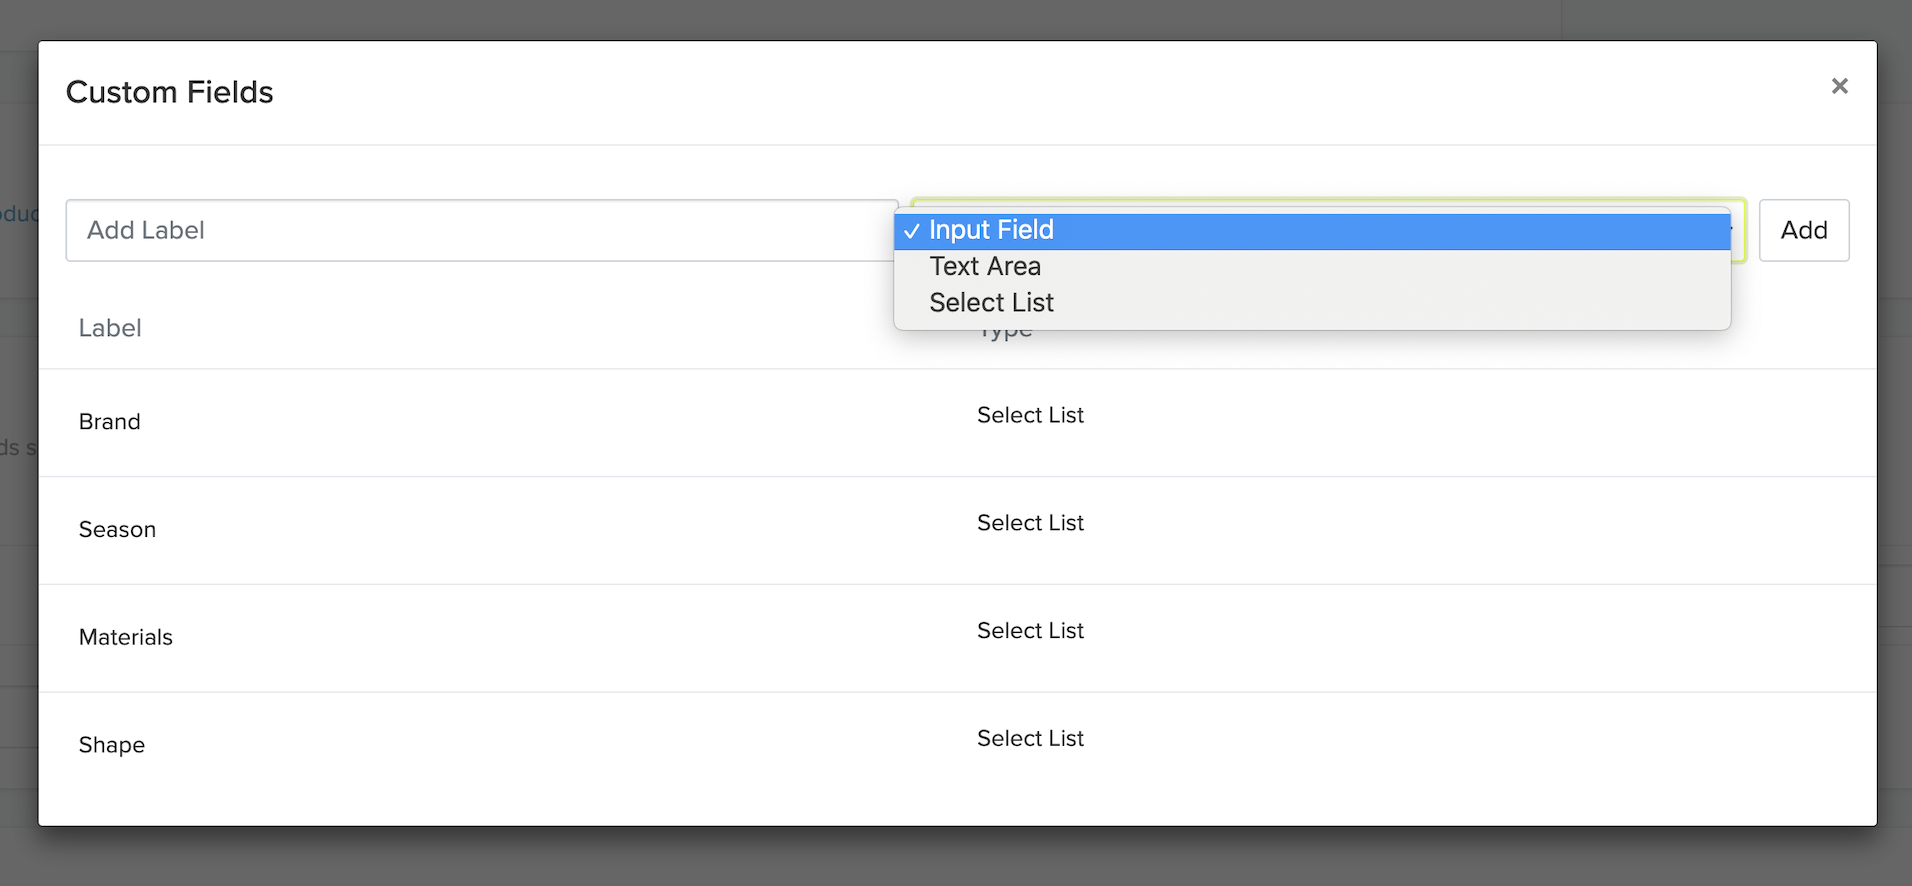Choose Text Area from the type list
The width and height of the screenshot is (1912, 886).
pos(985,267)
